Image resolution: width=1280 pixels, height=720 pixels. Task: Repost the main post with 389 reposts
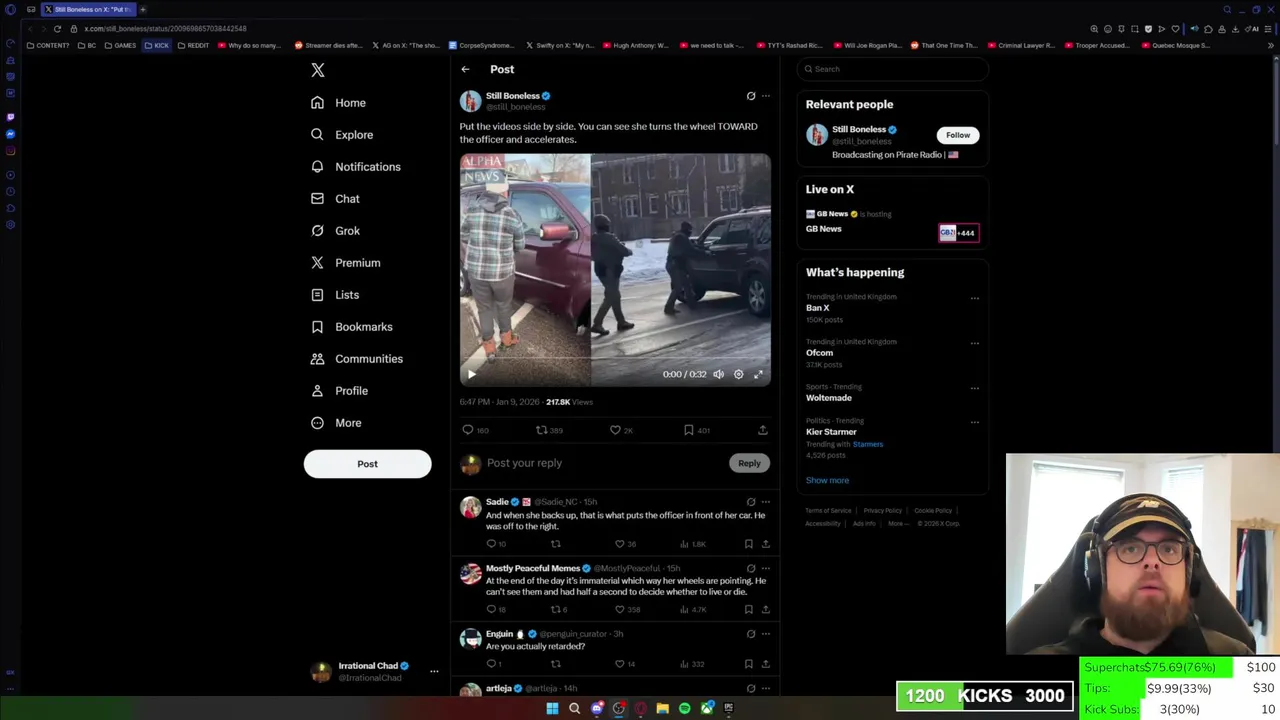pos(549,430)
